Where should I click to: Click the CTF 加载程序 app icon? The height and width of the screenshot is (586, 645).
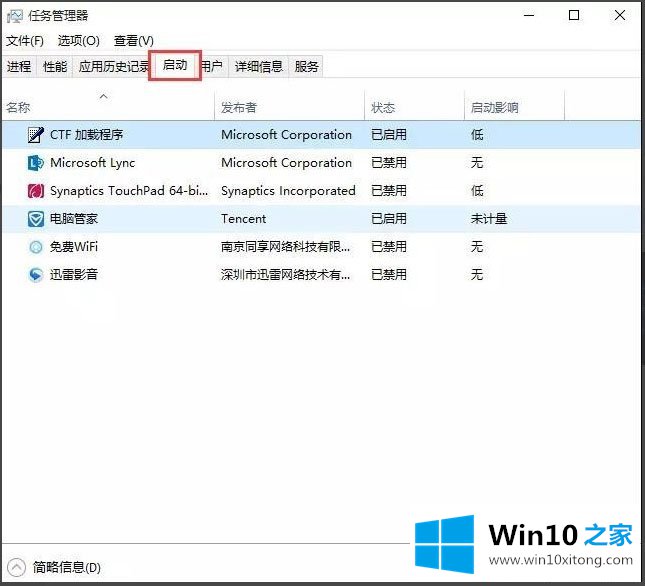(x=36, y=135)
